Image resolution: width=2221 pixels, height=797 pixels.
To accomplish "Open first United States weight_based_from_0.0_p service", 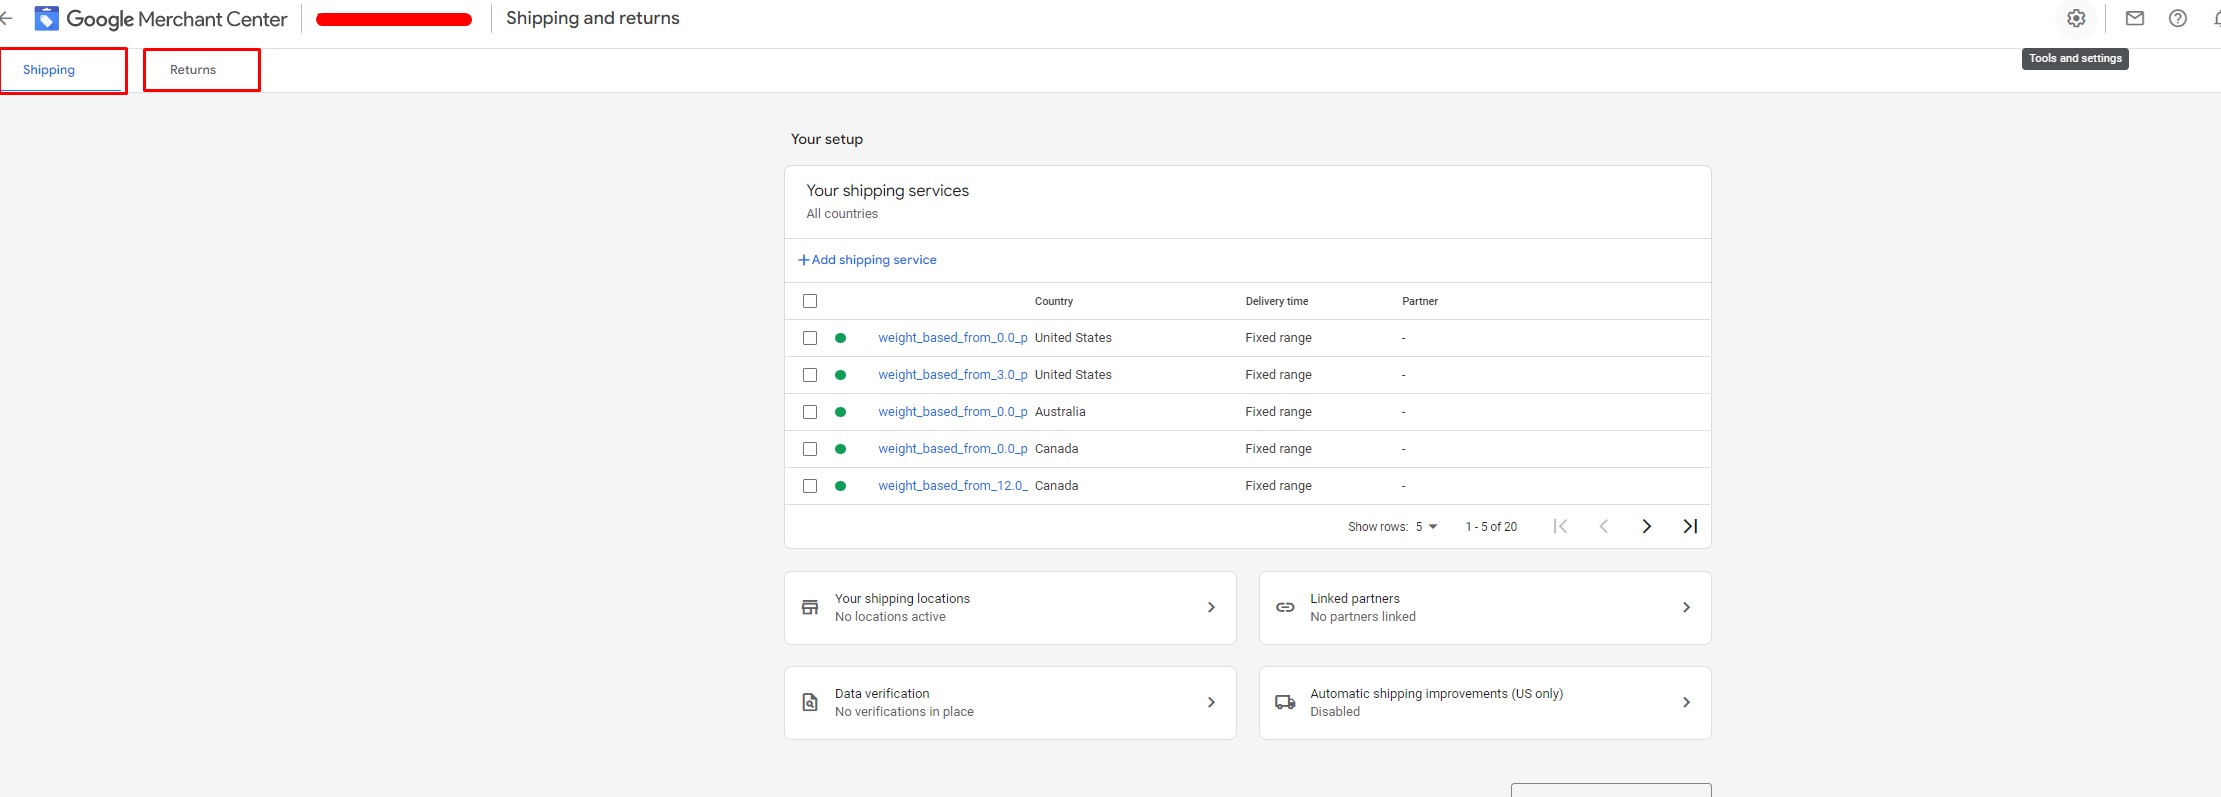I will [953, 338].
